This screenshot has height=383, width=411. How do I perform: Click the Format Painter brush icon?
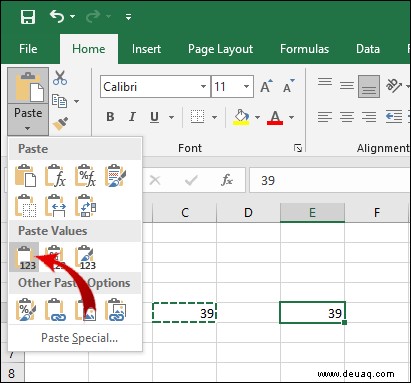pyautogui.click(x=60, y=124)
